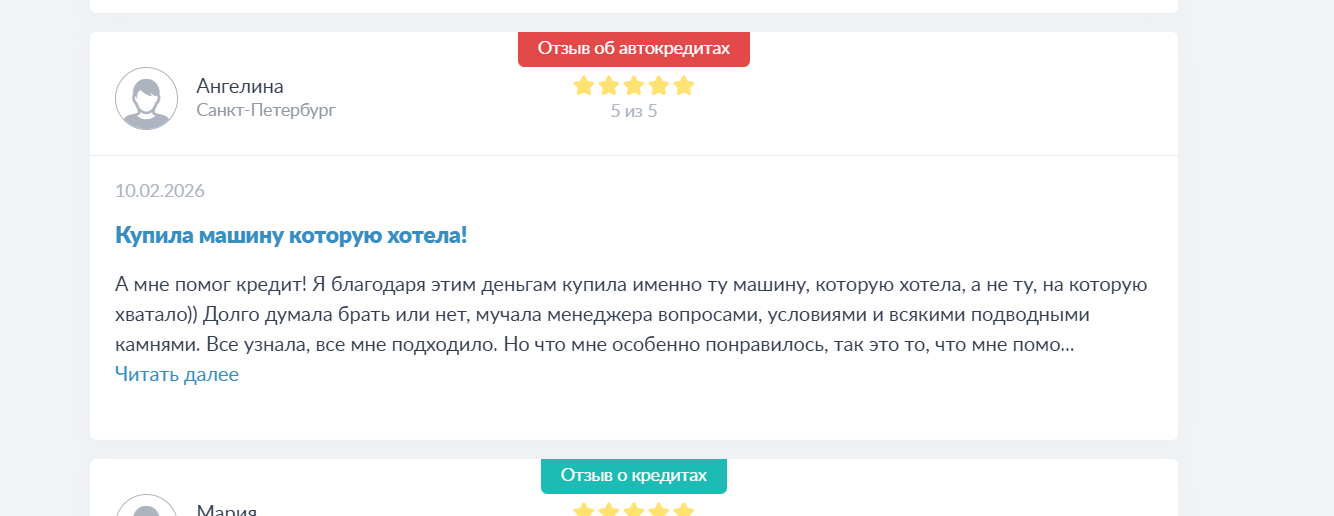Image resolution: width=1334 pixels, height=516 pixels.
Task: Expand the review with "Читать далее"
Action: pos(177,374)
